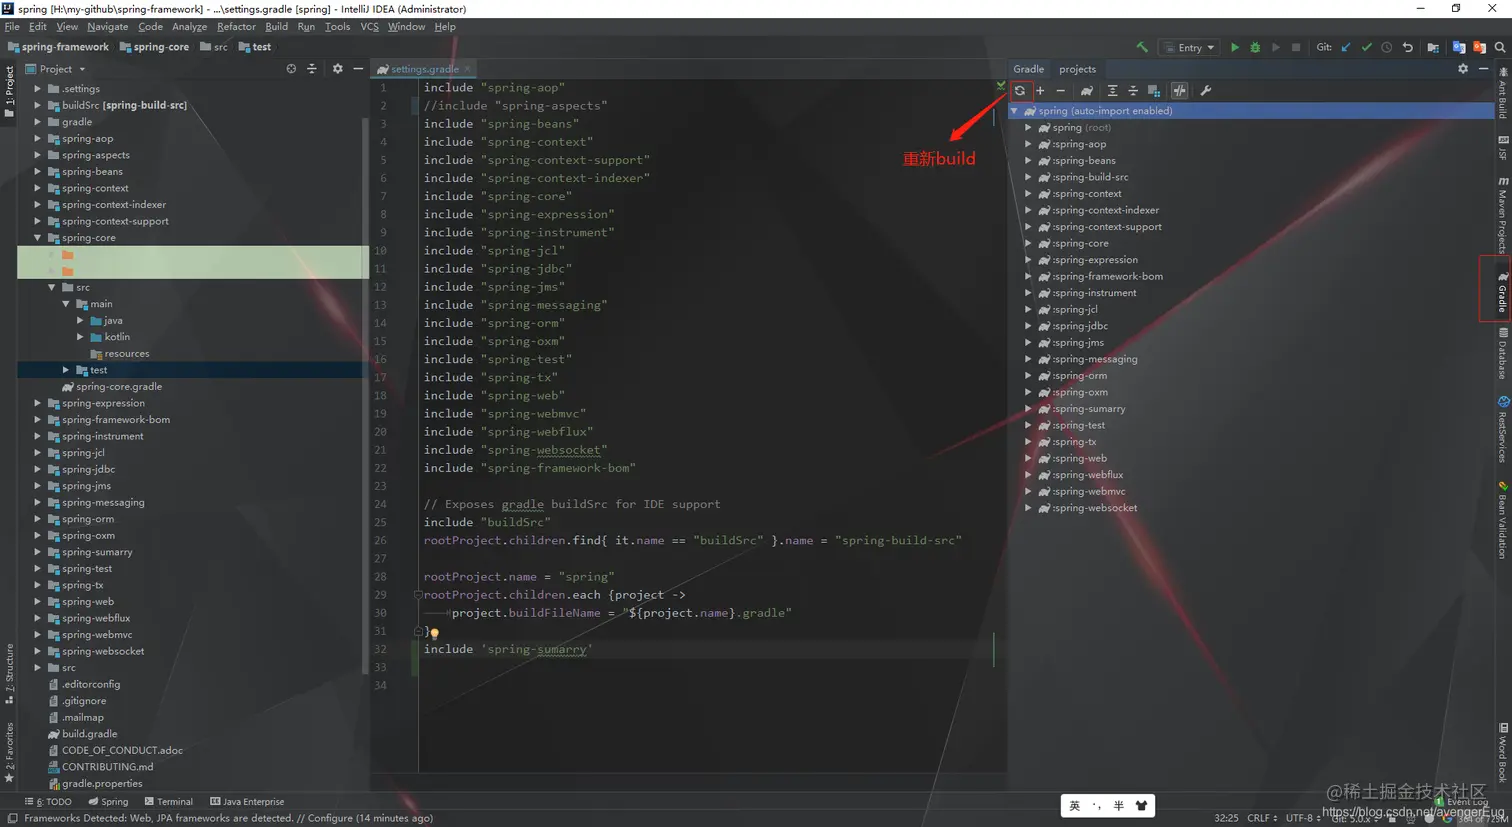Refresh all Gradle projects
Screen dimensions: 1512x827
1020,91
